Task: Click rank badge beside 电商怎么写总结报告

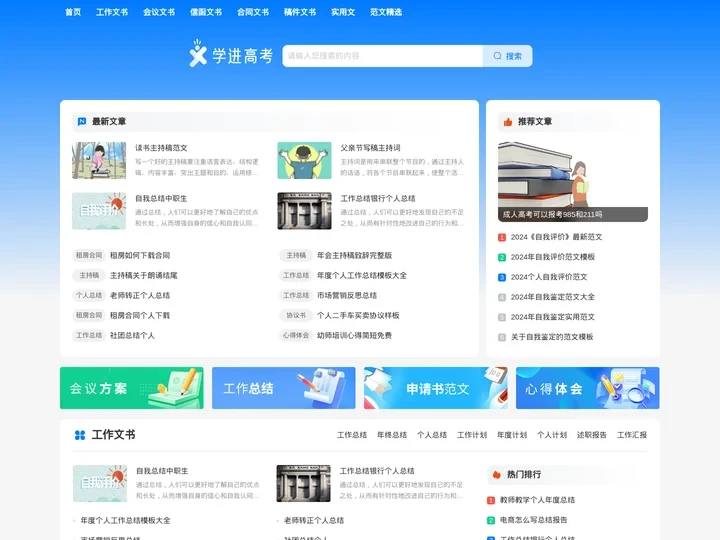Action: [490, 520]
